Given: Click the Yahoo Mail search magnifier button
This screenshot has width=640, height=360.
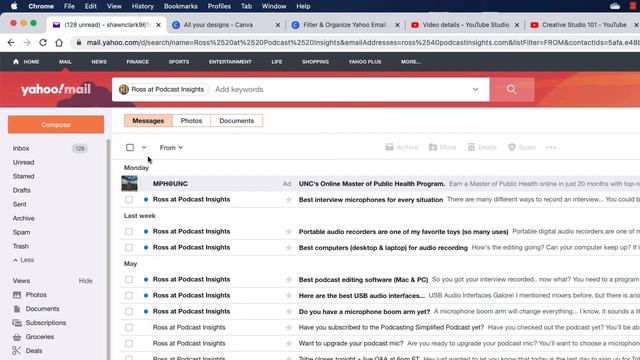Looking at the screenshot, I should click(x=512, y=89).
